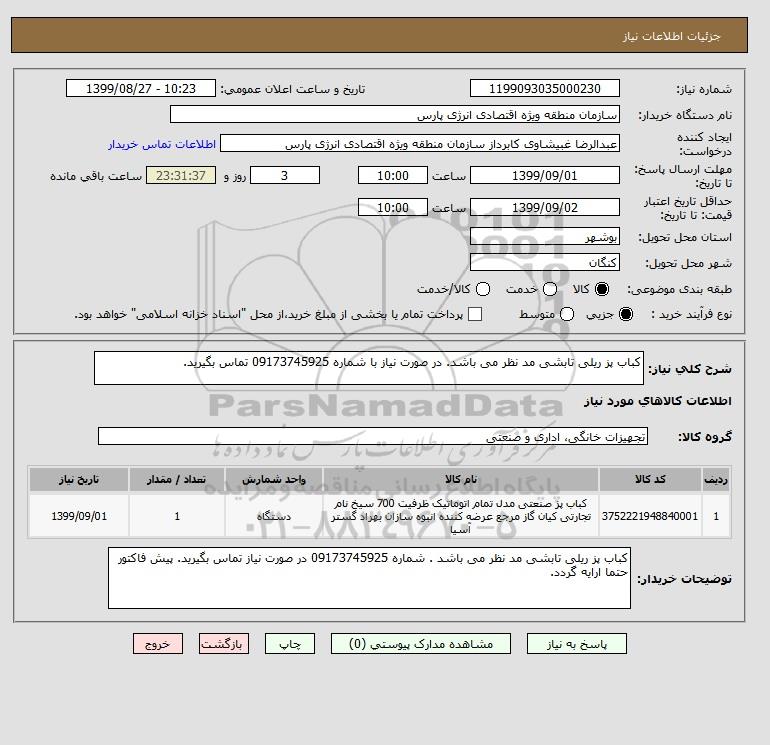
Task: Click the چاپ print button
Action: pyautogui.click(x=290, y=644)
